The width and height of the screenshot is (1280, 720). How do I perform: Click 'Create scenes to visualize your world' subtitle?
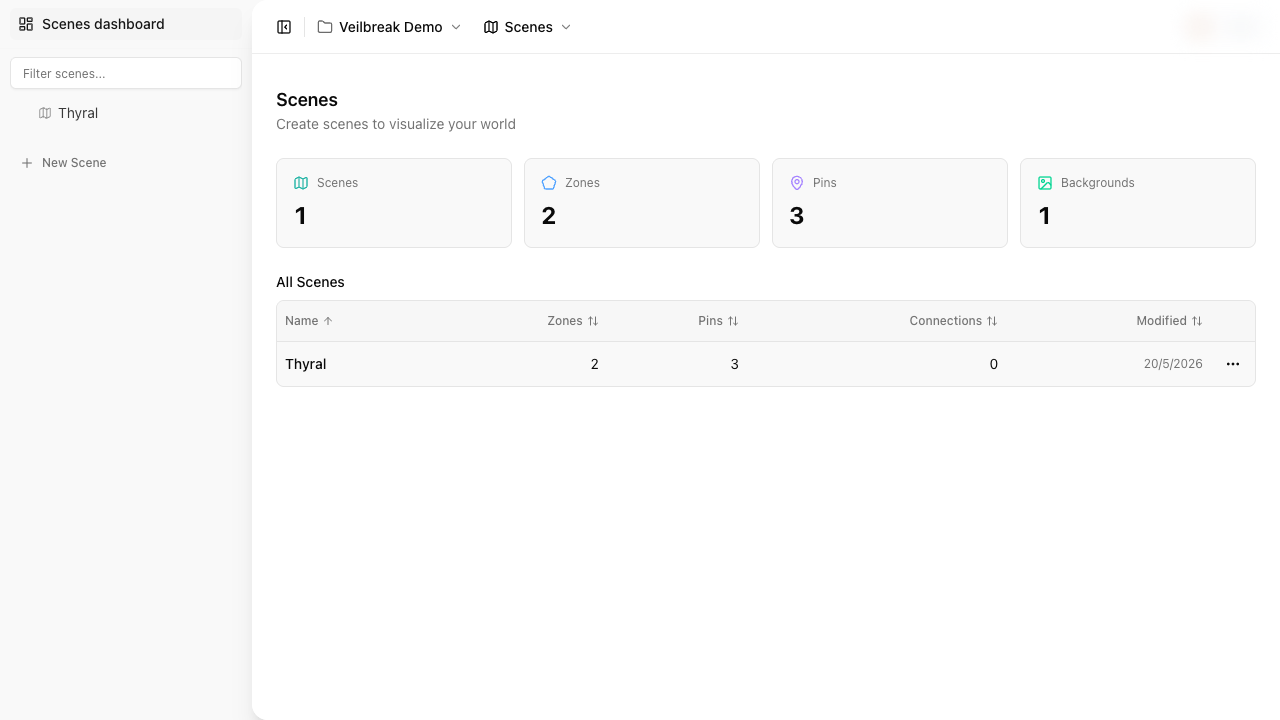click(x=396, y=124)
